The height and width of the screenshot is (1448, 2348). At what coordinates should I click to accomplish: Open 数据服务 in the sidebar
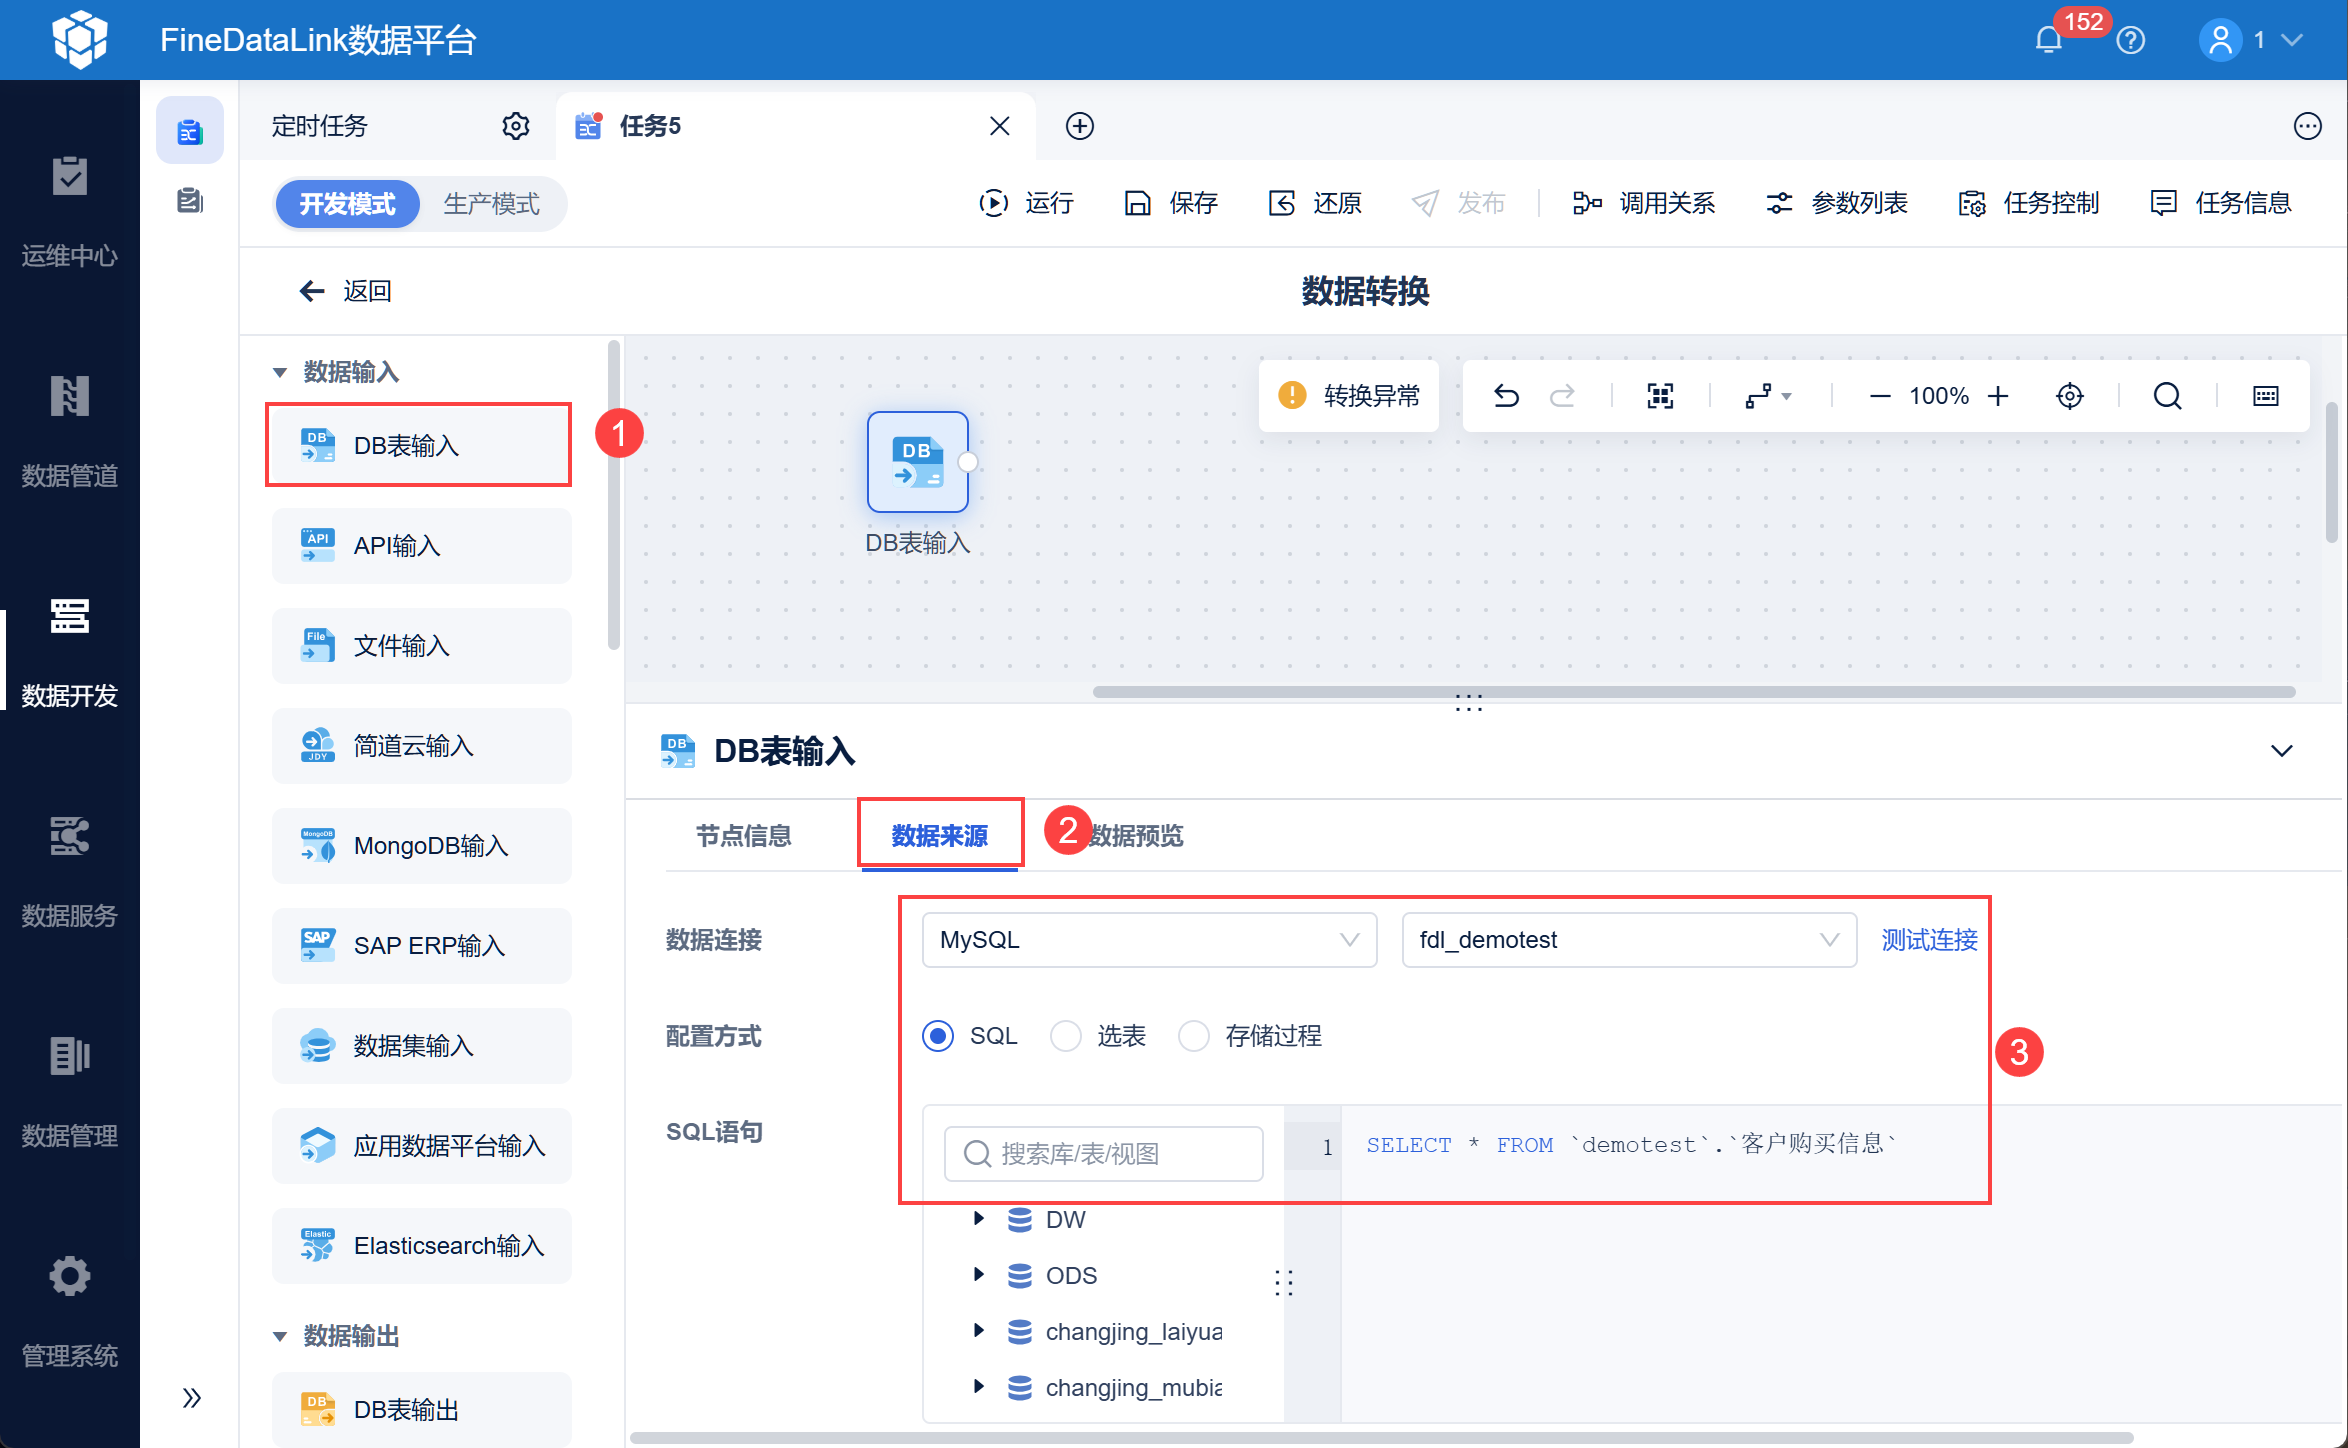click(x=70, y=872)
